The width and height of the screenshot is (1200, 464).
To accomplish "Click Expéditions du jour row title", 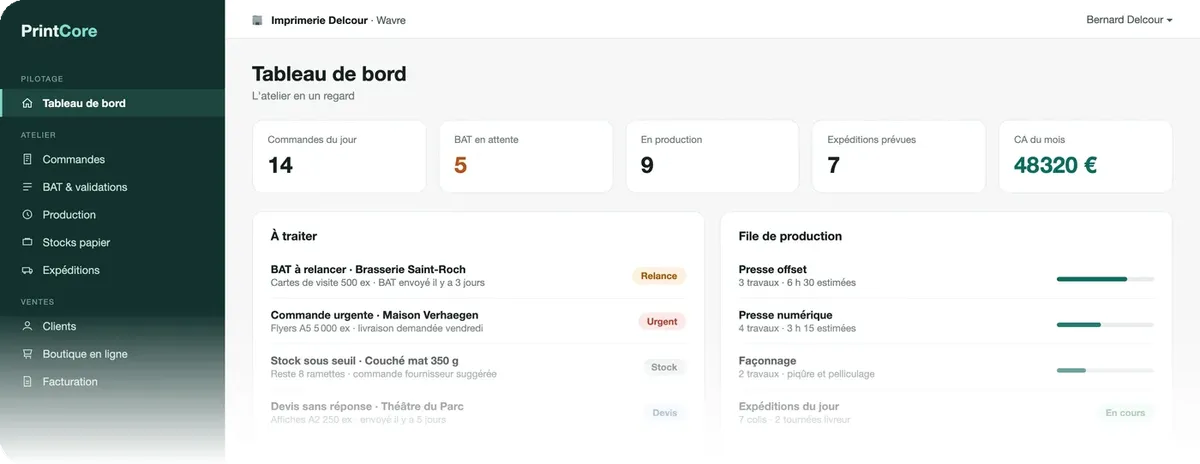I will [x=789, y=406].
